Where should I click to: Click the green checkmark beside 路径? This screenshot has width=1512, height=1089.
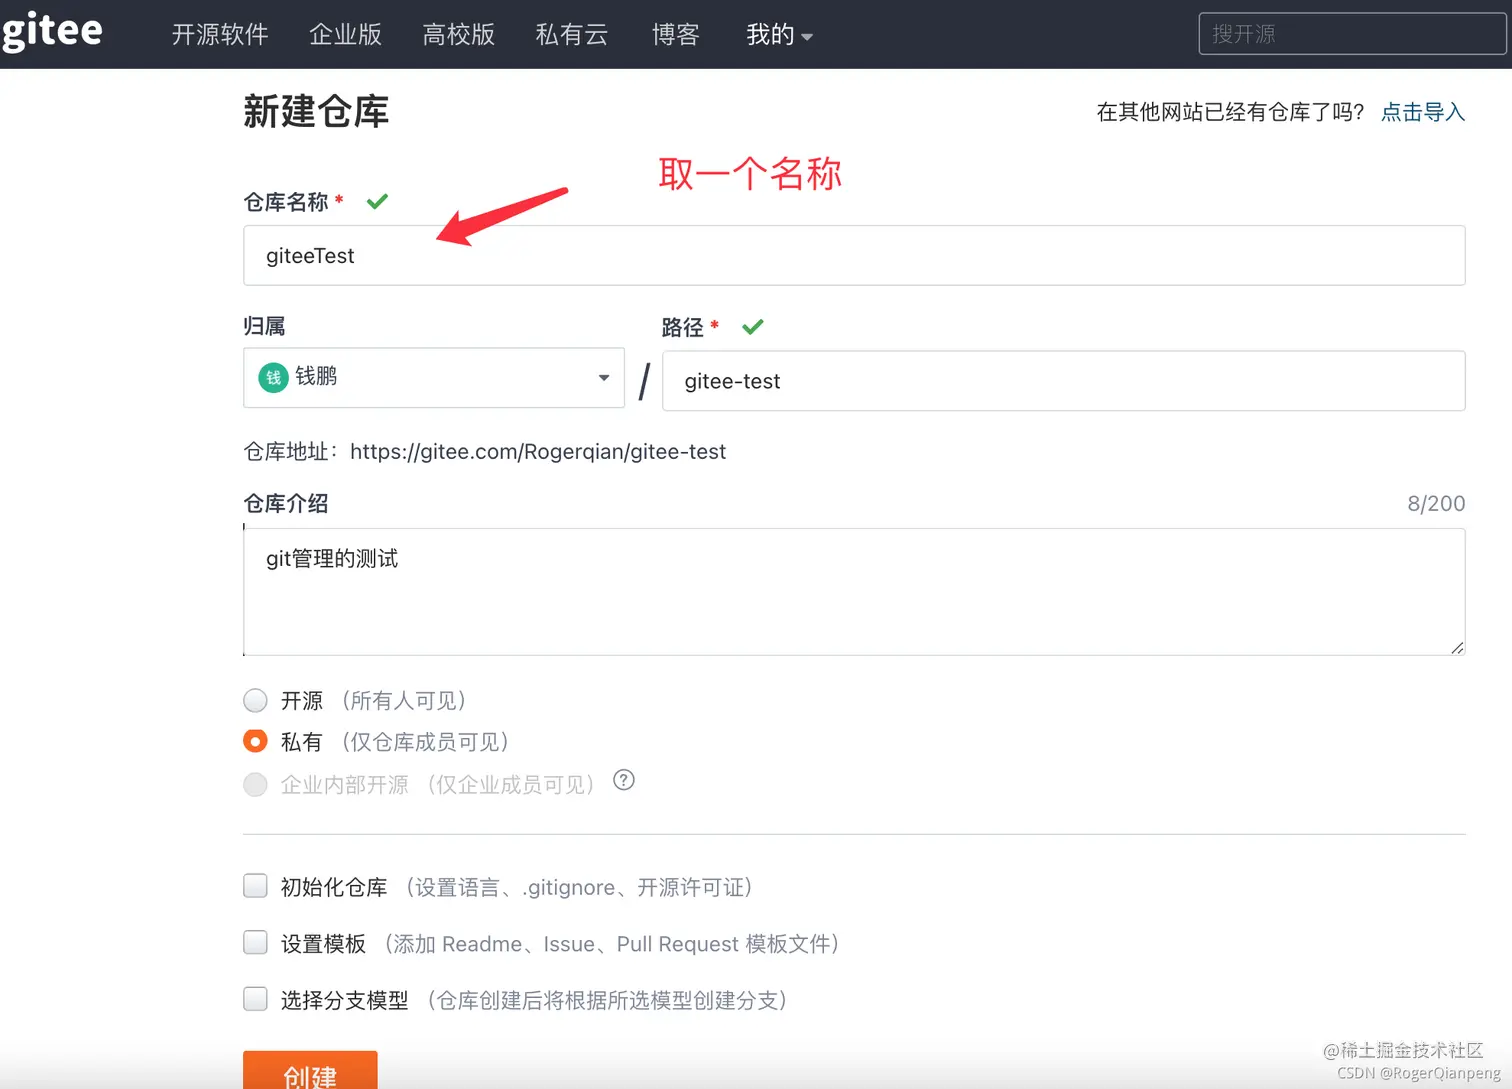point(752,326)
